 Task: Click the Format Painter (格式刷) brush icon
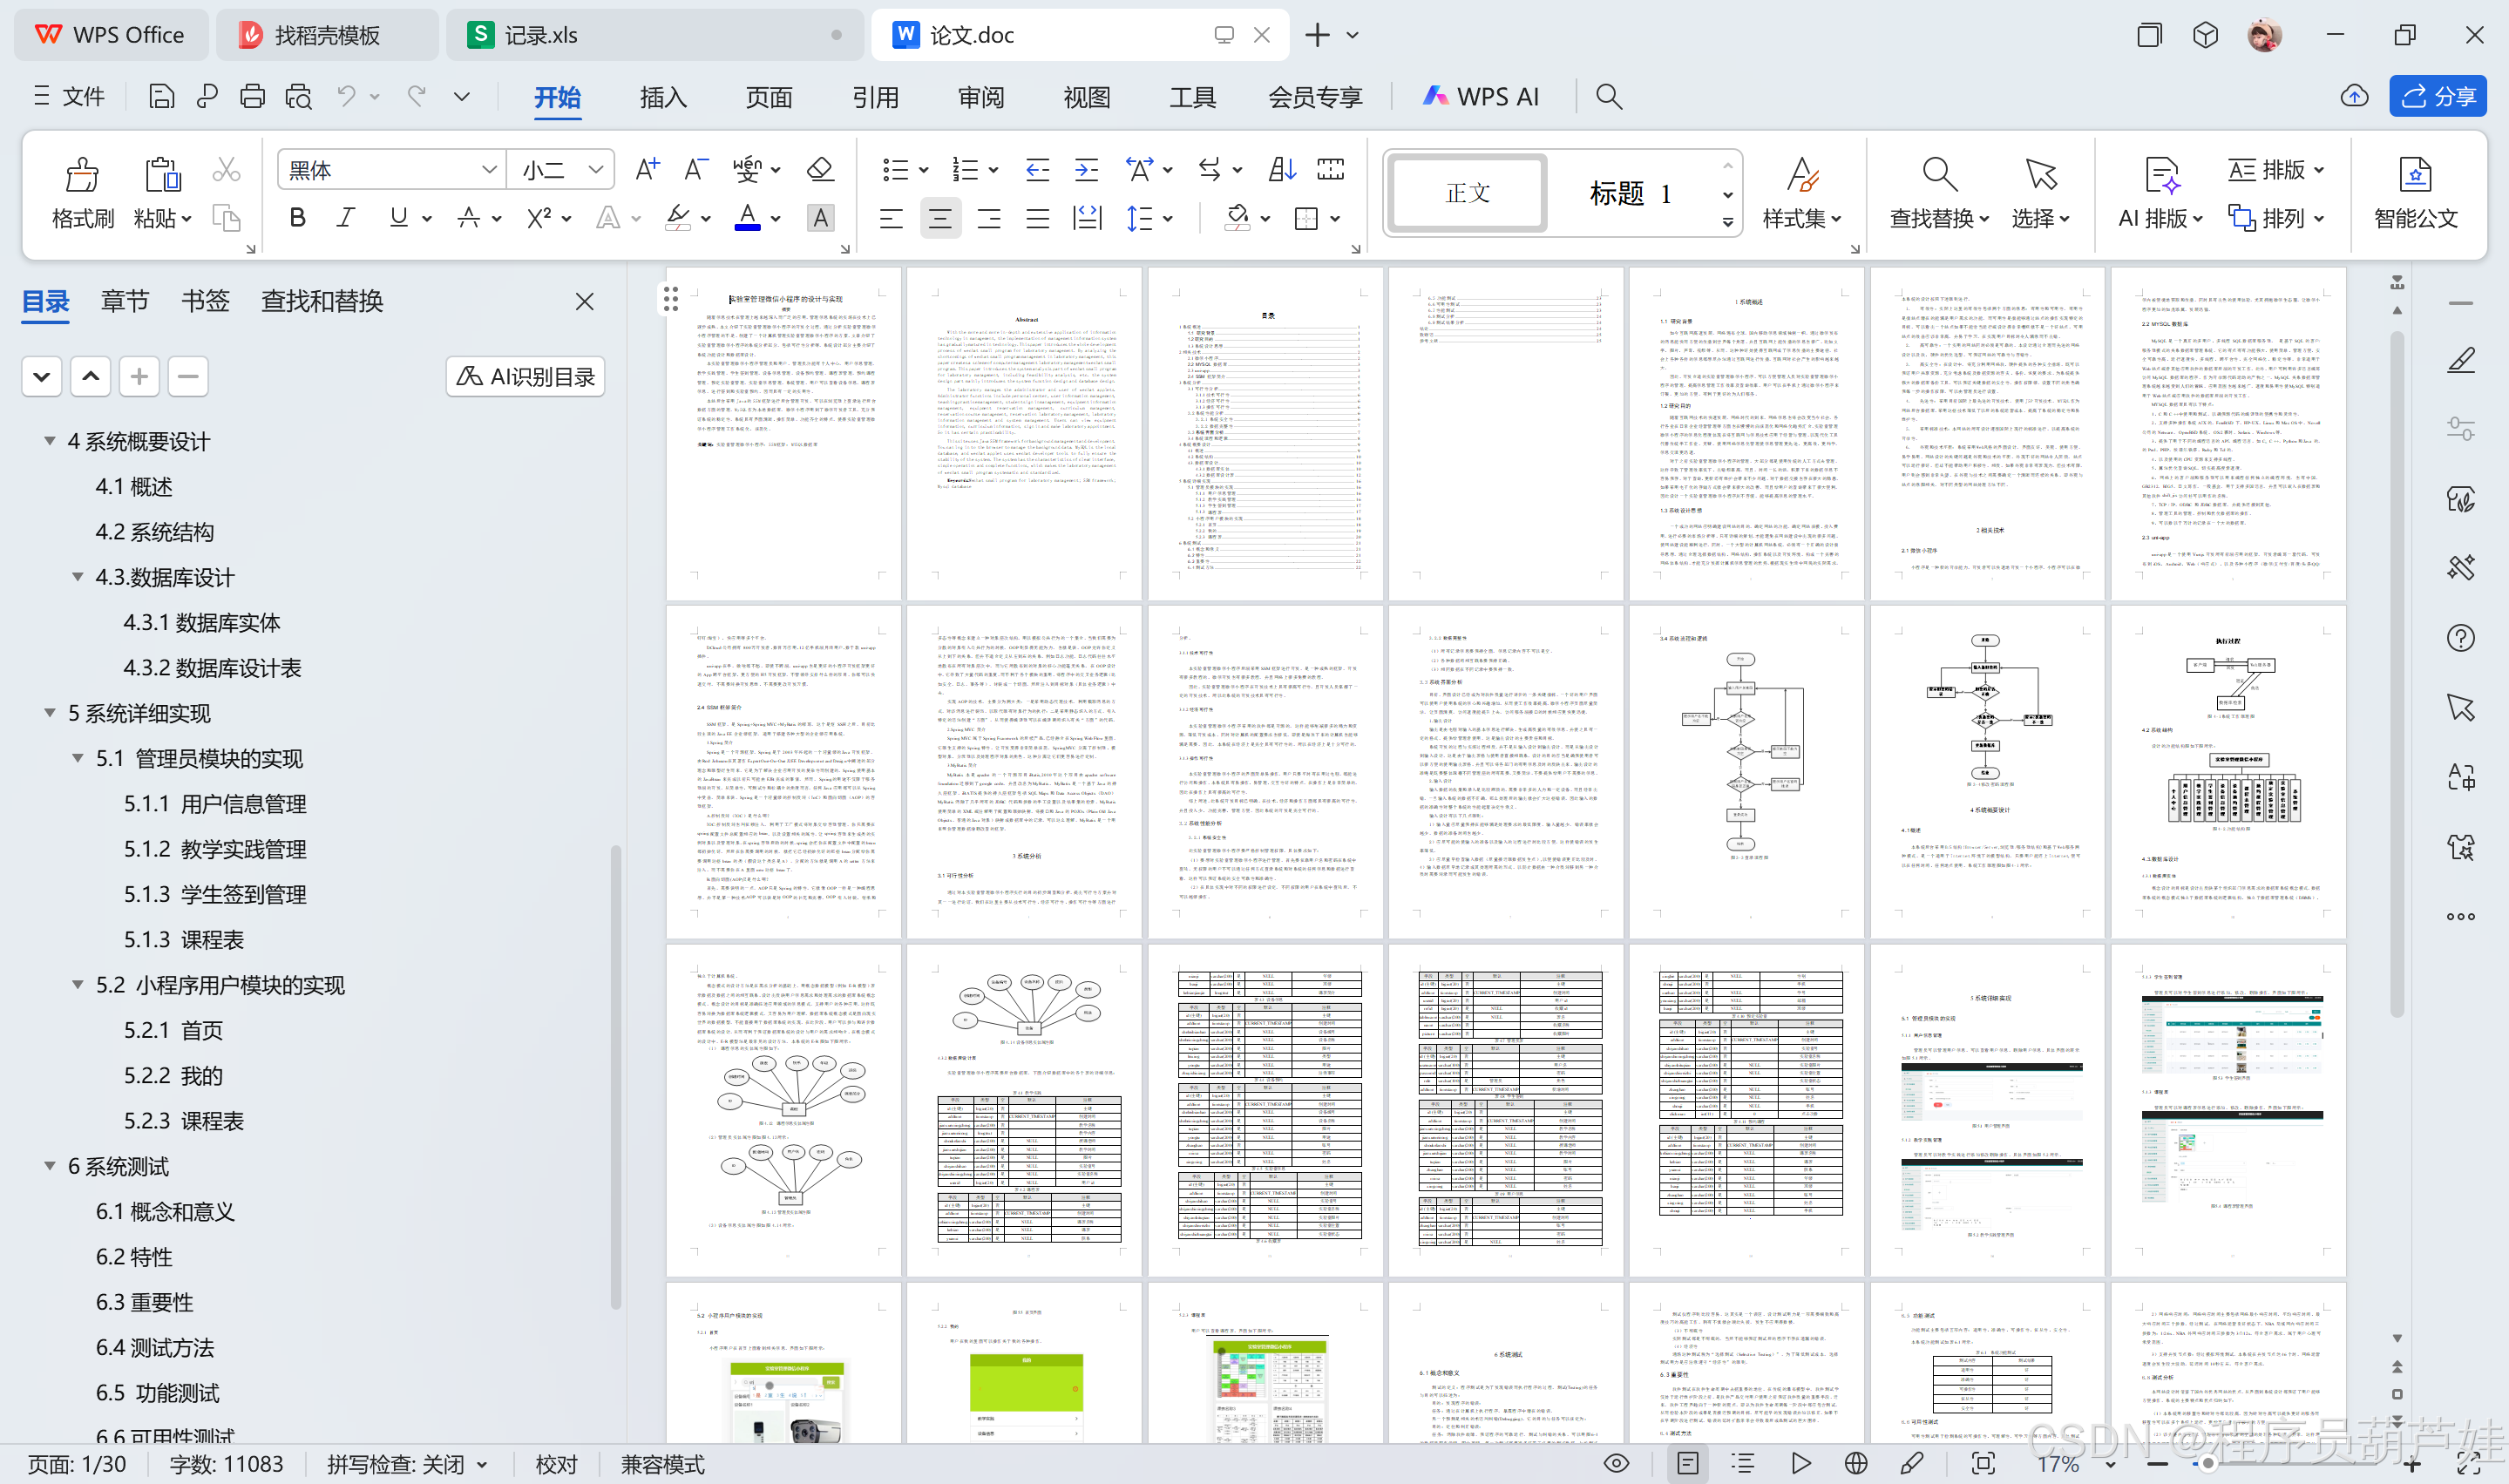pyautogui.click(x=82, y=175)
